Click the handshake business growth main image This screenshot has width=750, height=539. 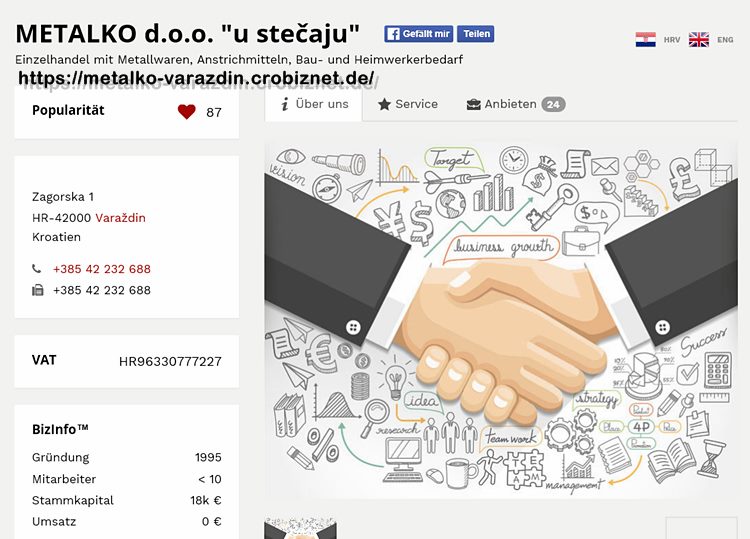pyautogui.click(x=501, y=319)
